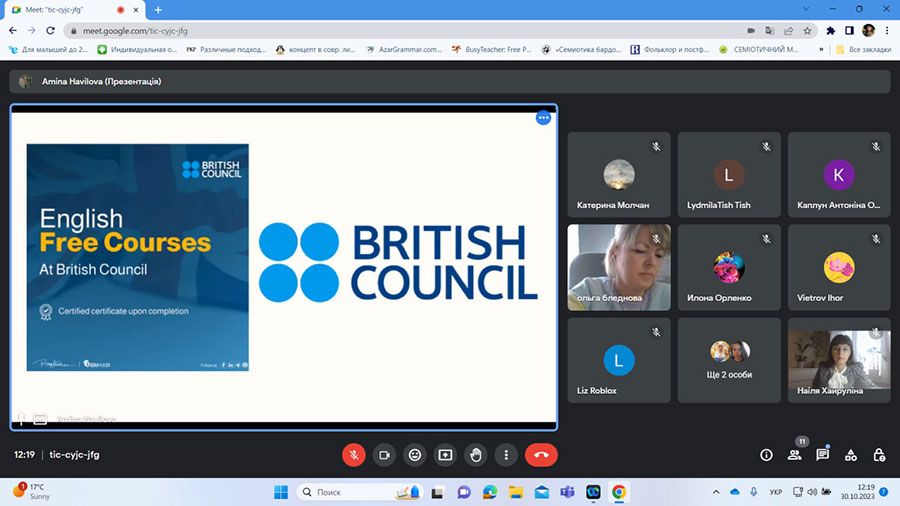Screen dimensions: 900x506
Task: End the call with red hang-up button
Action: (x=541, y=455)
